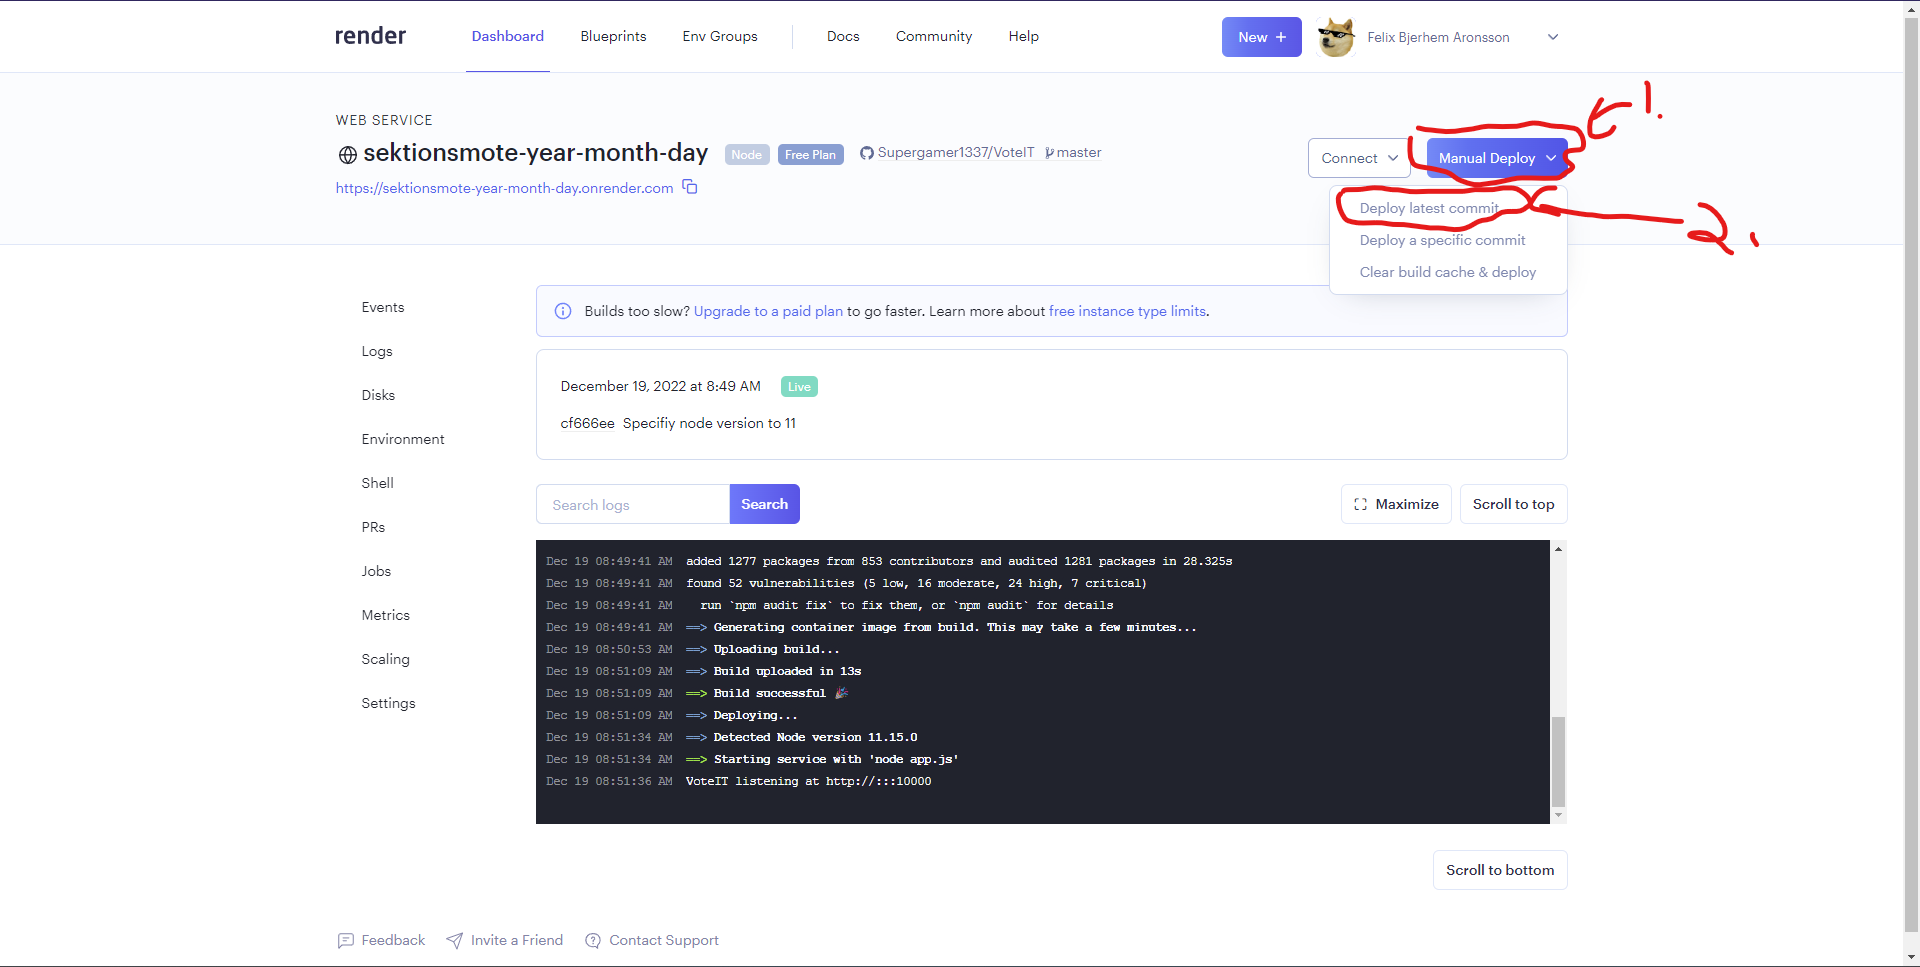The height and width of the screenshot is (967, 1920).
Task: Click the Maximize button label
Action: coord(1407,504)
